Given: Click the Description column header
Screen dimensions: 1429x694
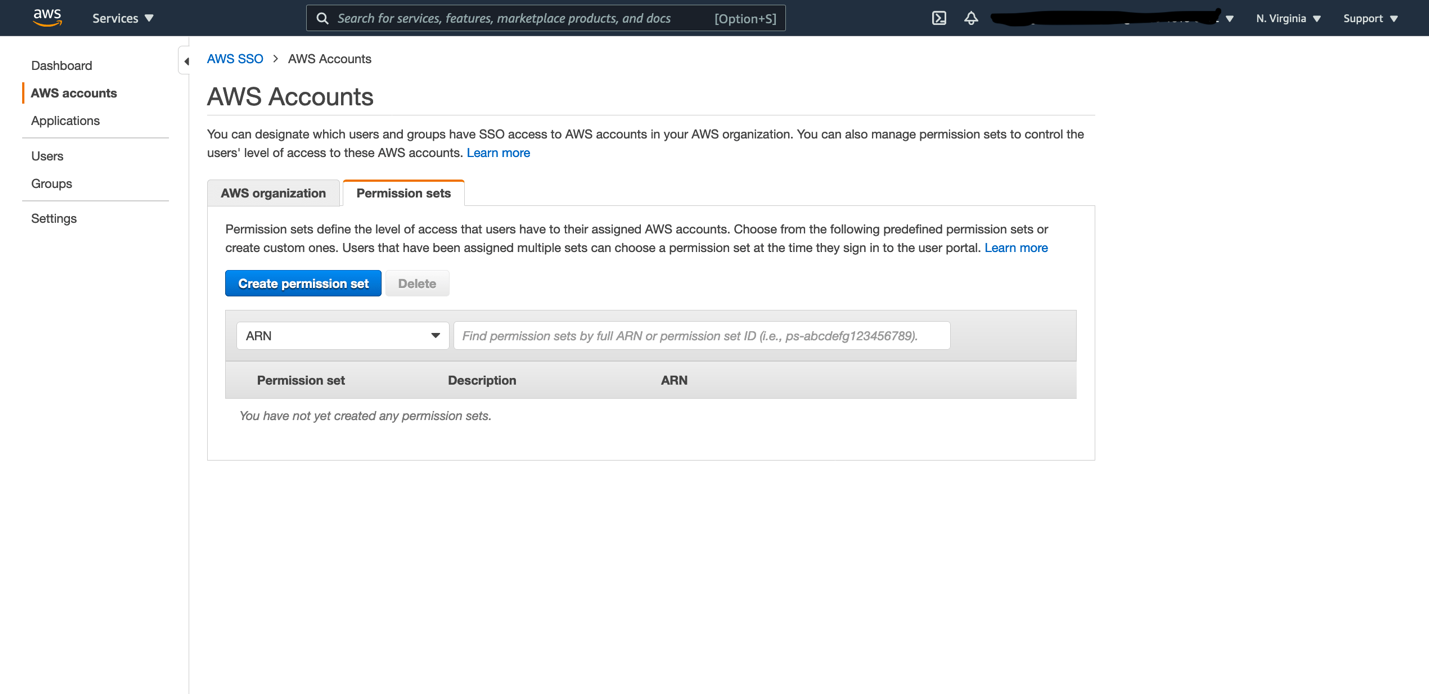Looking at the screenshot, I should [482, 380].
